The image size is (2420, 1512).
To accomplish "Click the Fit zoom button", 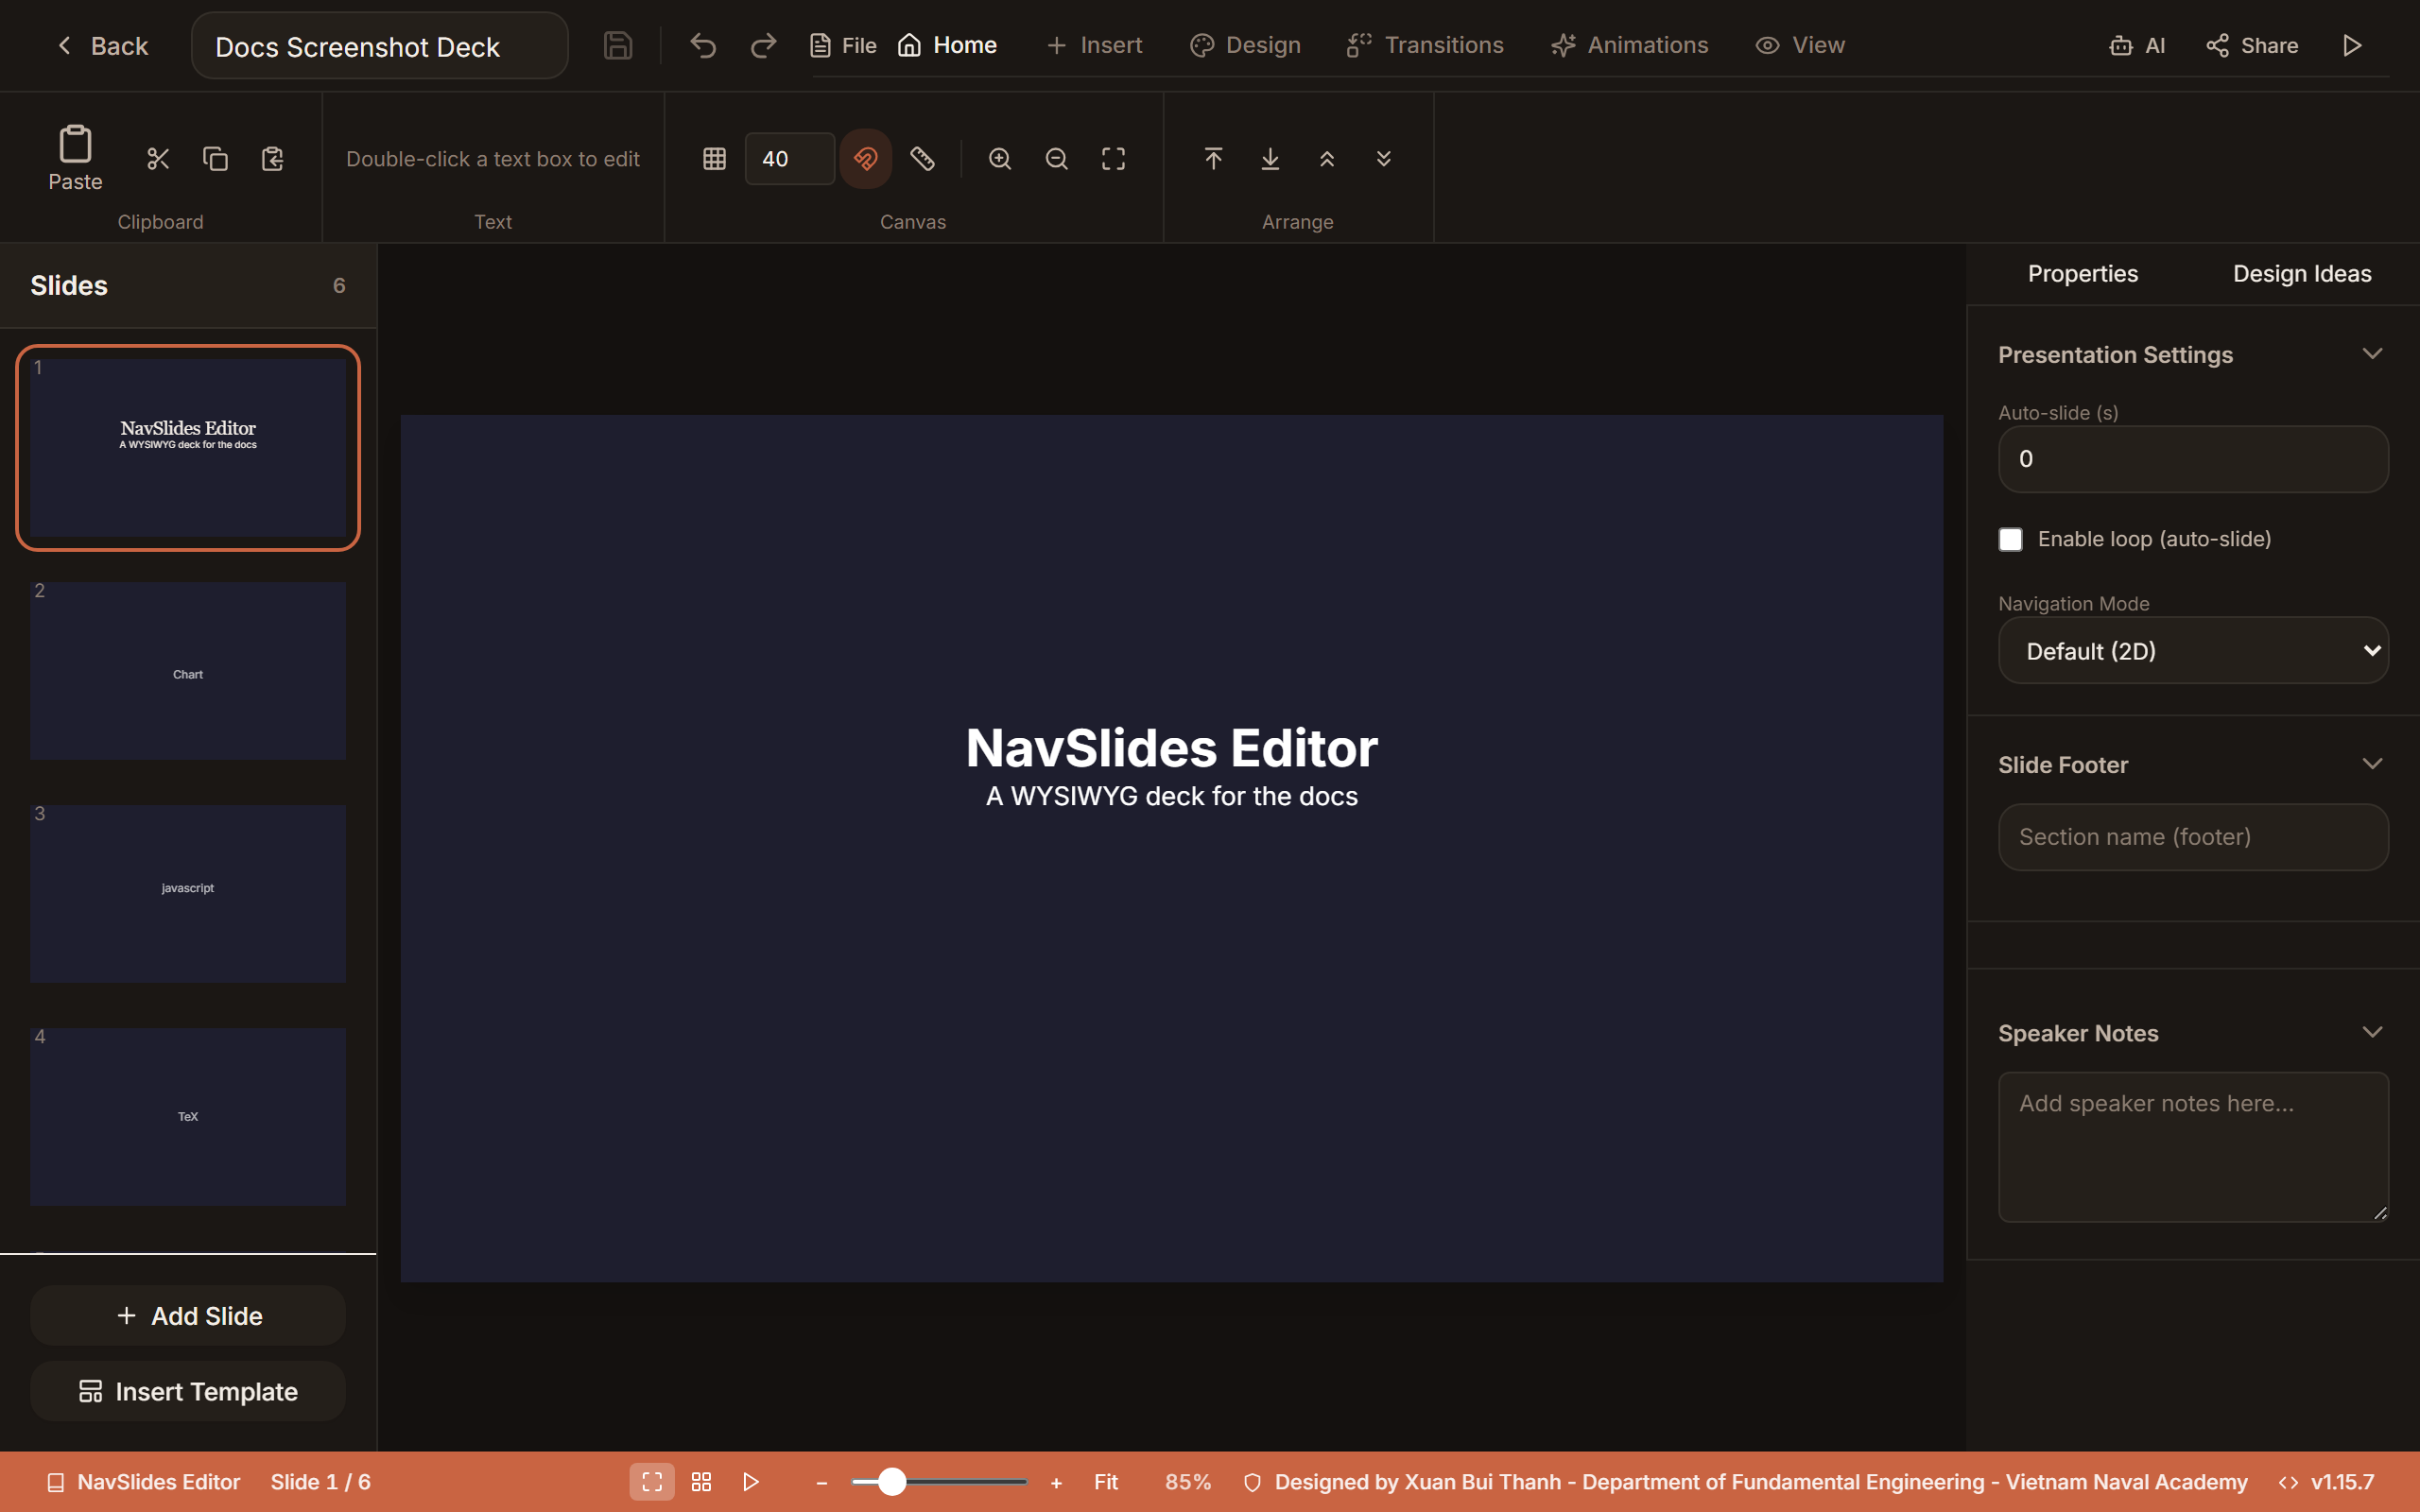I will click(x=1106, y=1482).
